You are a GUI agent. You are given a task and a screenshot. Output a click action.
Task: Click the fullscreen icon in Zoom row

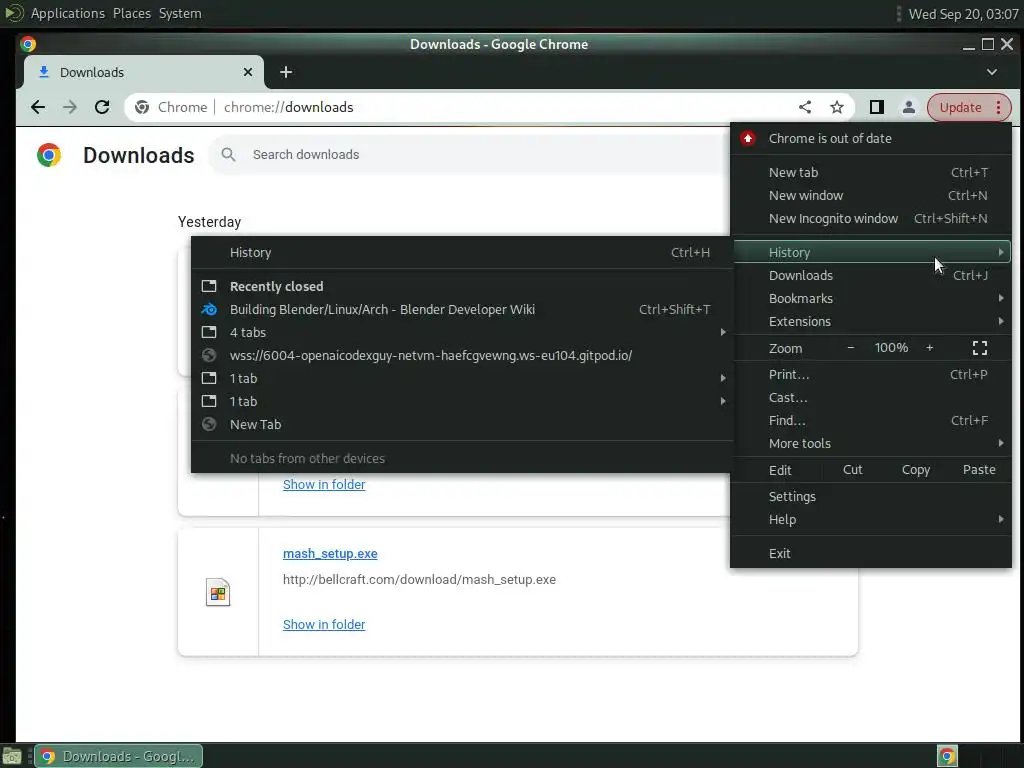tap(980, 348)
